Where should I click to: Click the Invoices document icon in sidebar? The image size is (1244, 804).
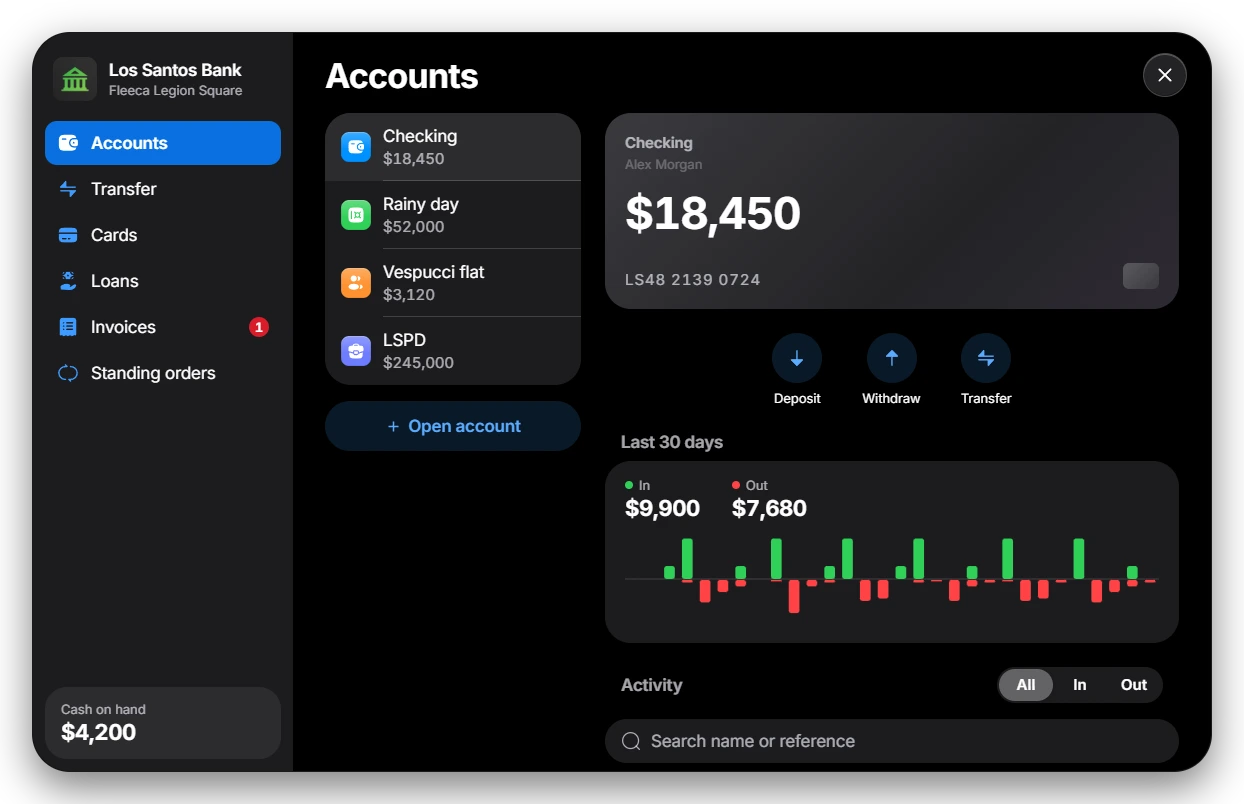[68, 327]
